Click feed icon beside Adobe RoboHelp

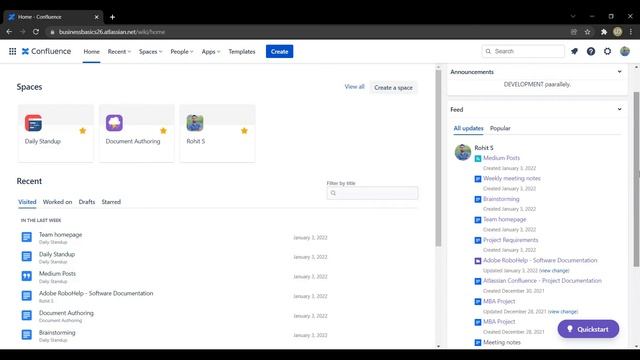pyautogui.click(x=478, y=261)
